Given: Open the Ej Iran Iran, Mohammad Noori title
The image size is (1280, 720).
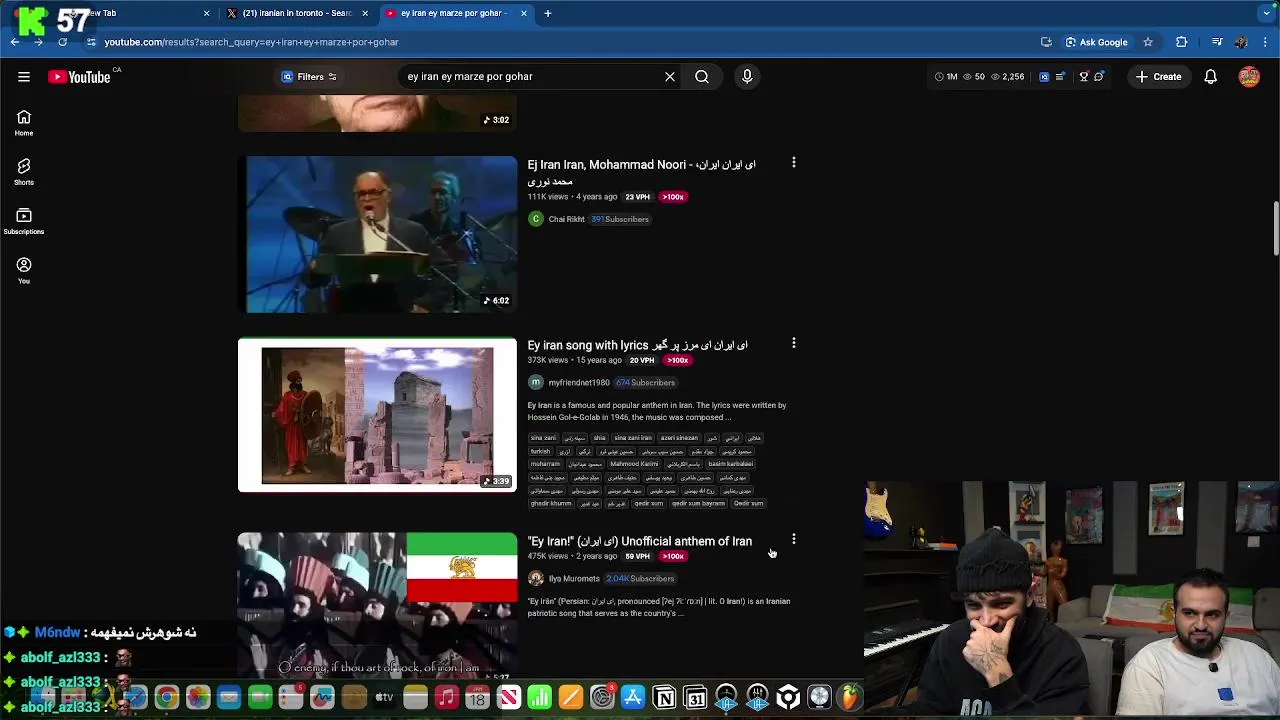Looking at the screenshot, I should [641, 172].
